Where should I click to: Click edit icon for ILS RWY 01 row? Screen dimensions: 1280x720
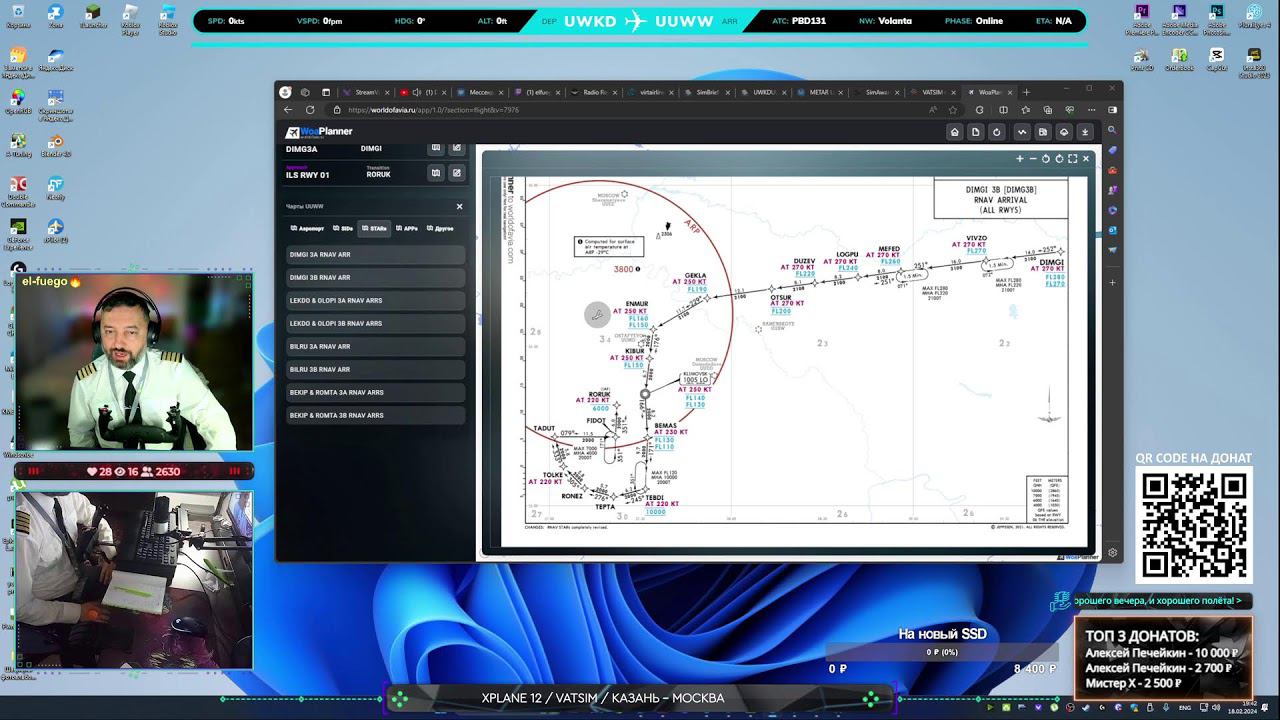[x=457, y=173]
